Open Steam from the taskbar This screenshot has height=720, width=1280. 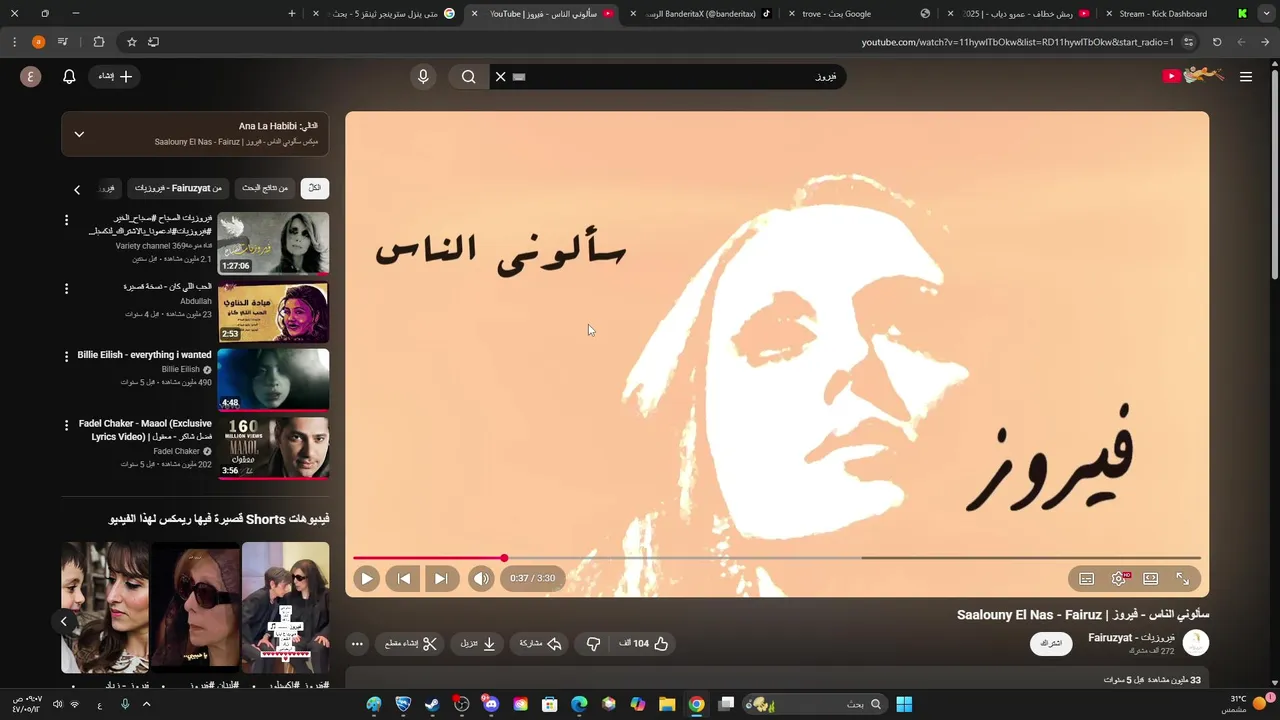tap(432, 704)
